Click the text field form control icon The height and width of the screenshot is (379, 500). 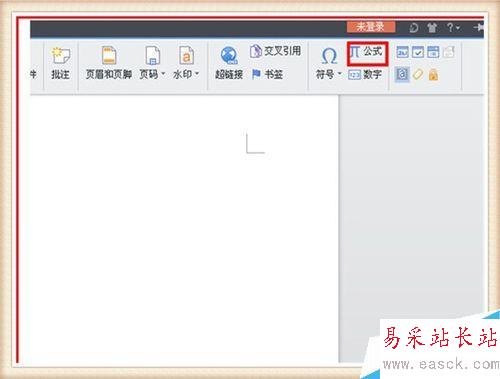click(x=402, y=52)
